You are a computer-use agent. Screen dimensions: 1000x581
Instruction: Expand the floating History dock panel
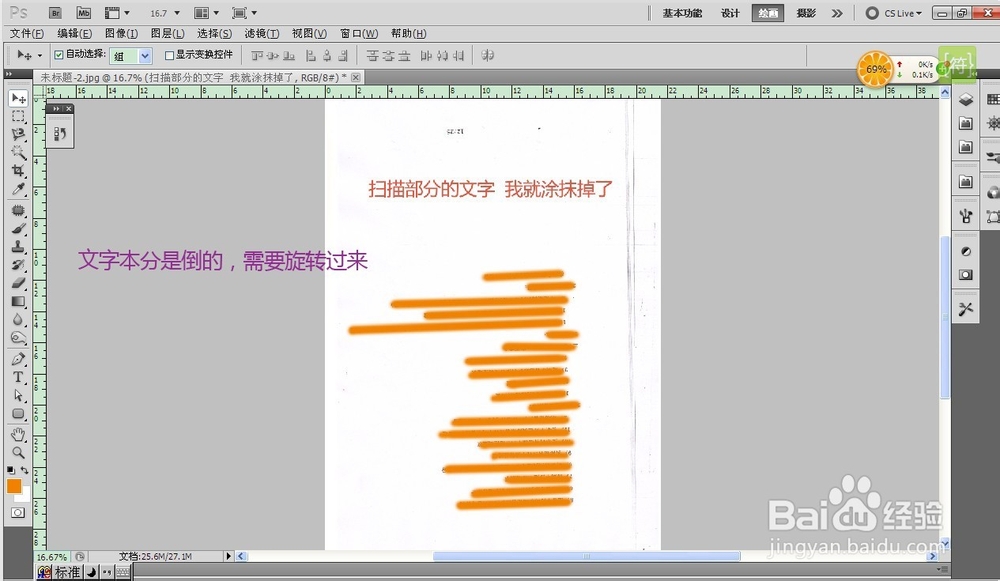(56, 109)
